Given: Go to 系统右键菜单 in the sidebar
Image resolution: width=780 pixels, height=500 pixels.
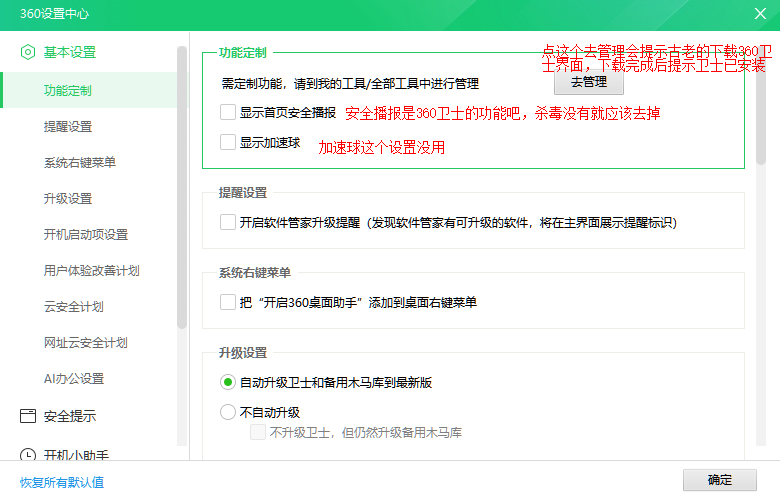Looking at the screenshot, I should tap(80, 163).
